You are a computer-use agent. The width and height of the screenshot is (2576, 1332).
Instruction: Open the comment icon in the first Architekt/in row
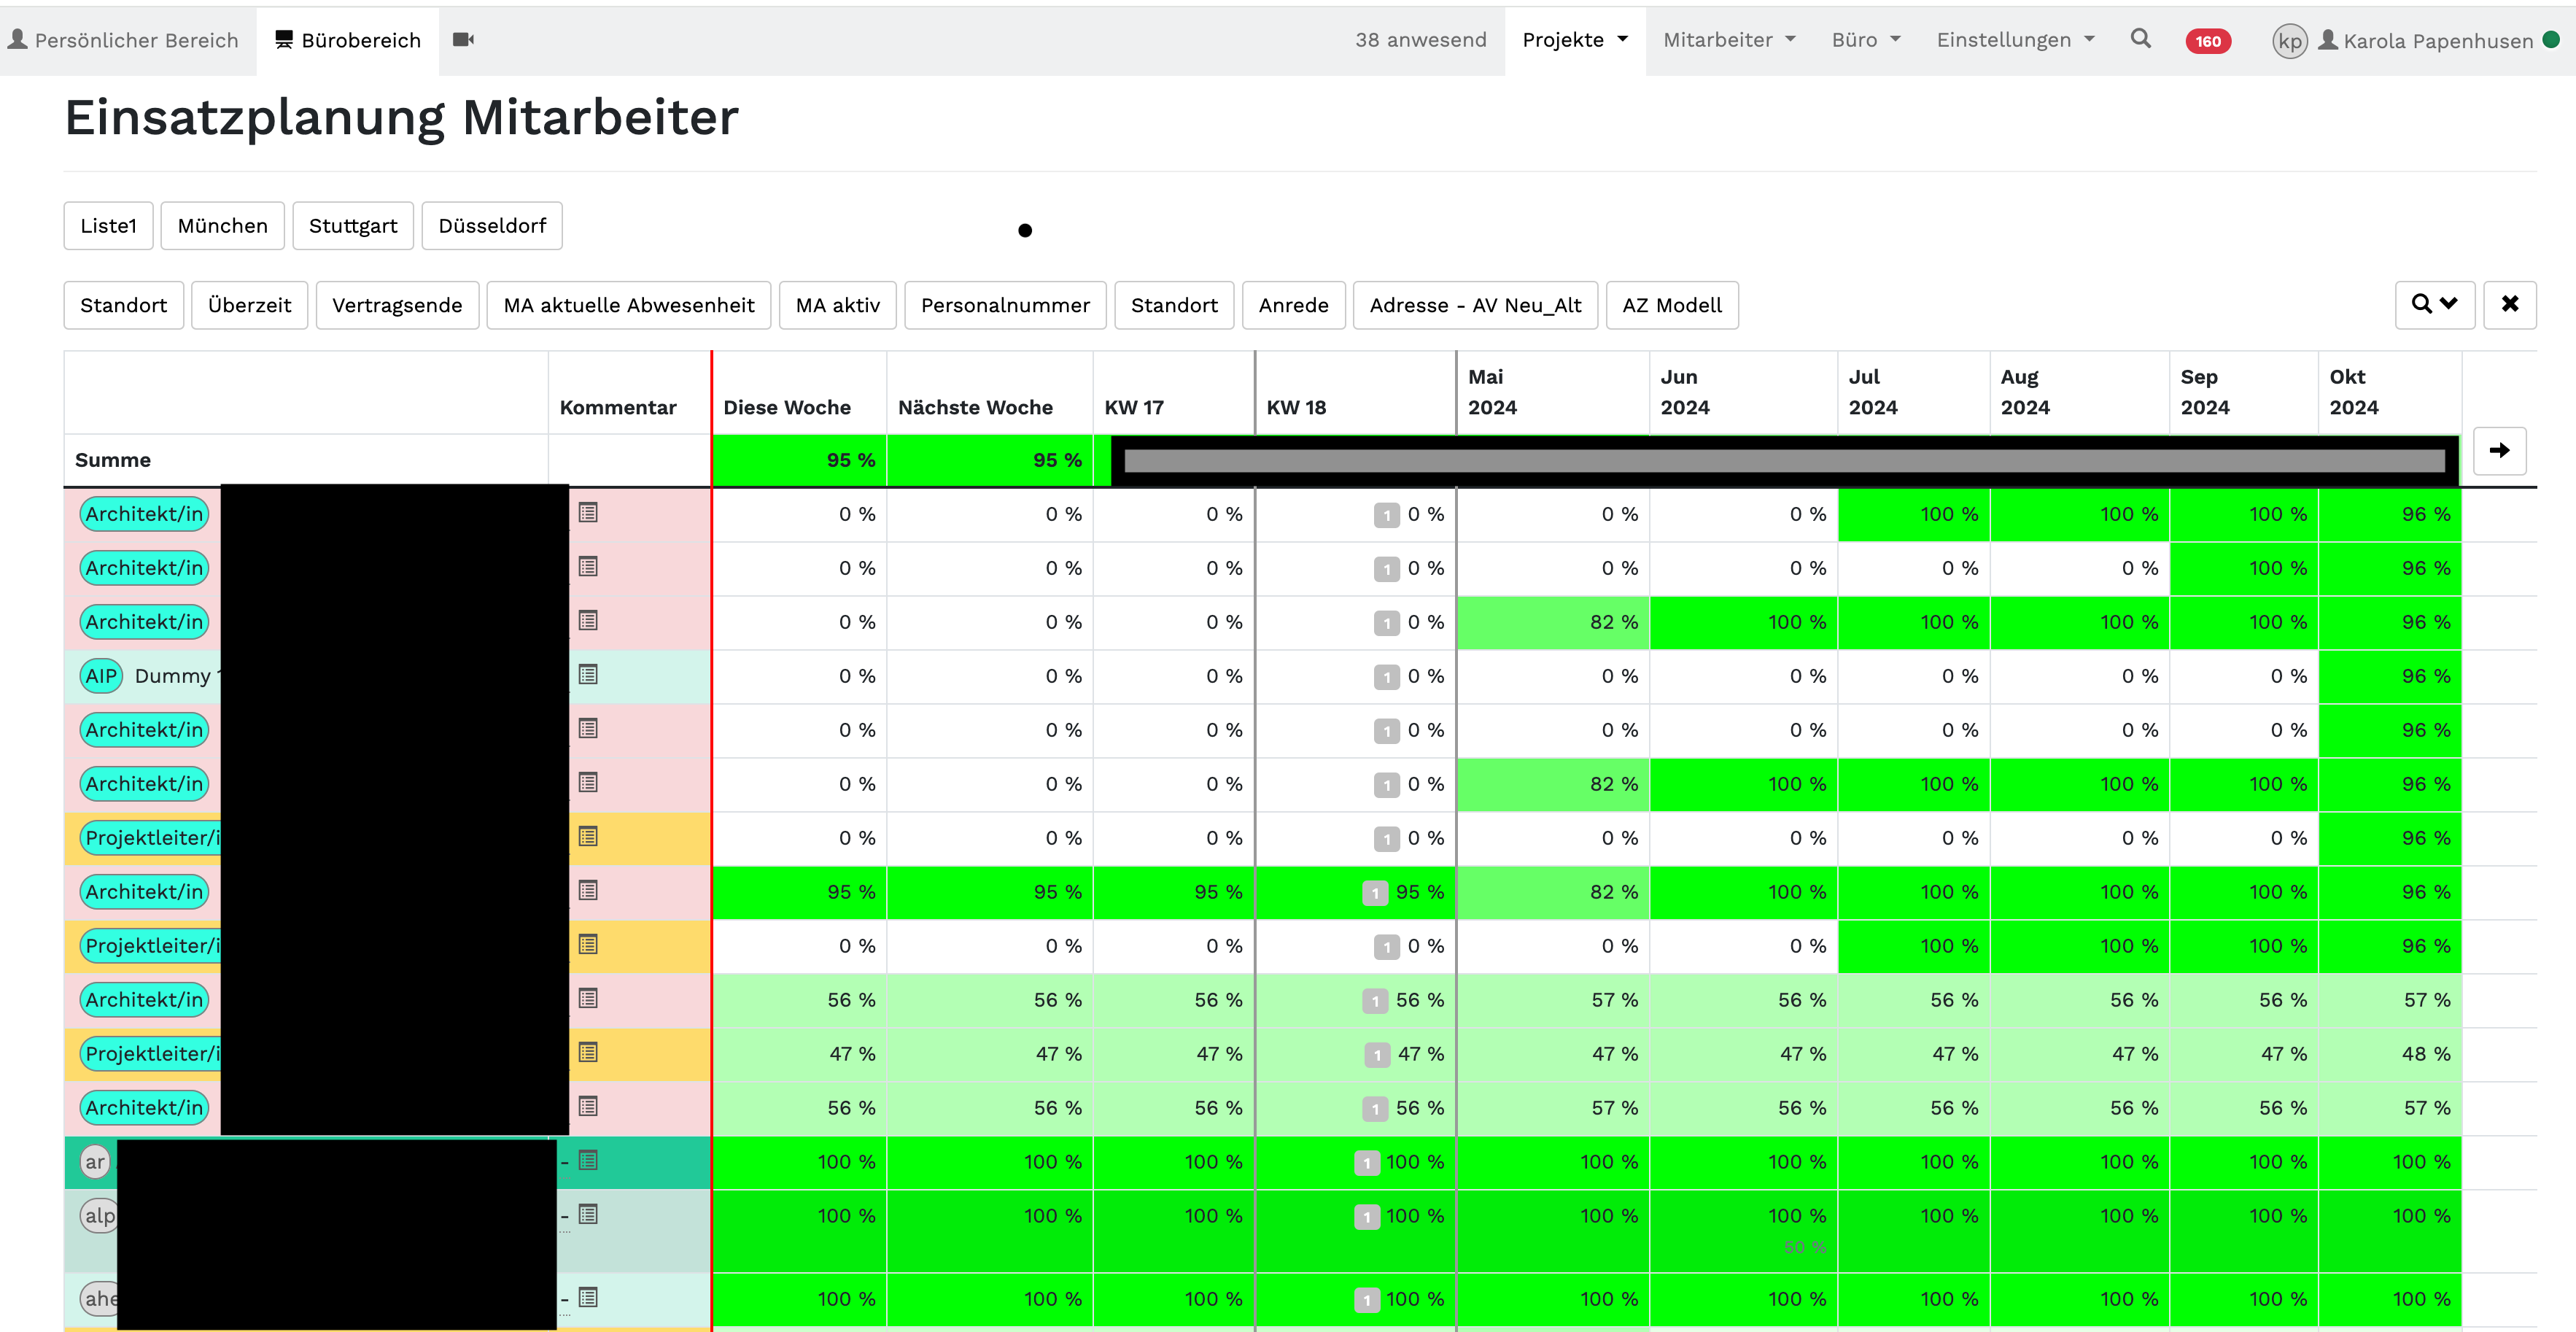coord(588,513)
